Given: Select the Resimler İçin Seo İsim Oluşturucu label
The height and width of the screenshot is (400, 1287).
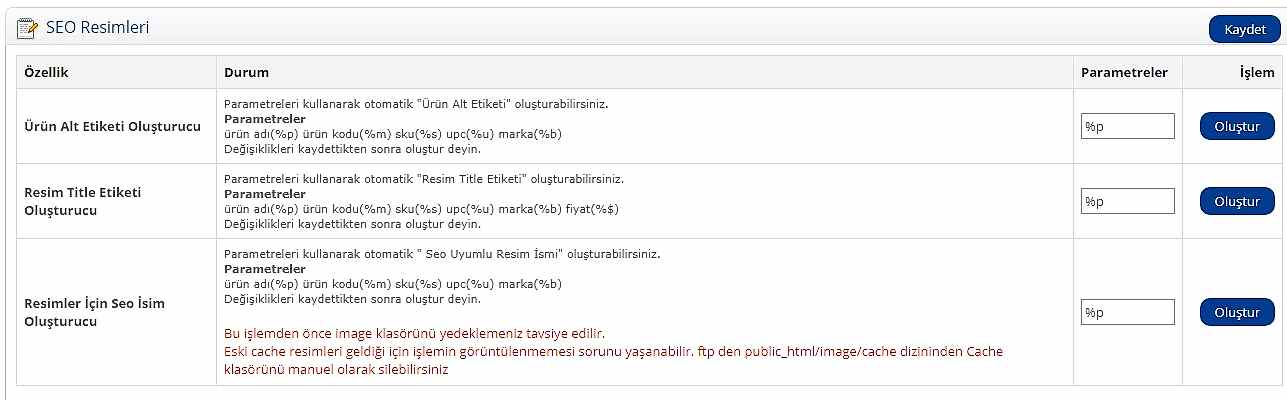Looking at the screenshot, I should pyautogui.click(x=94, y=312).
